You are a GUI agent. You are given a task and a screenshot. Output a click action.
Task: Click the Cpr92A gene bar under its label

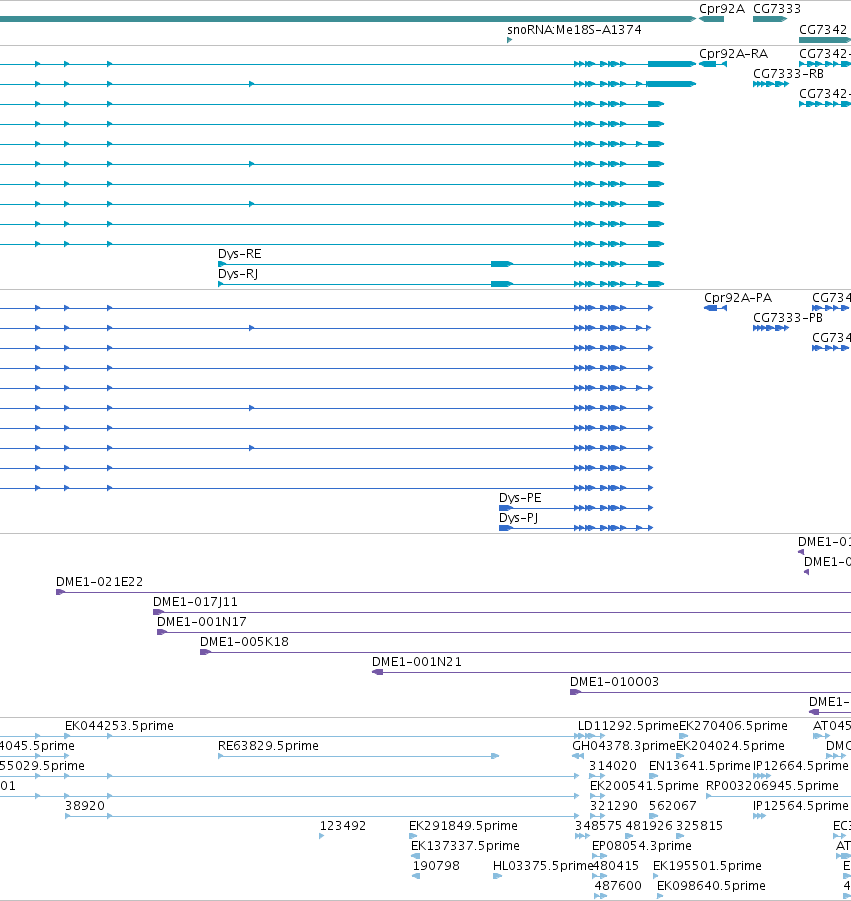pos(711,19)
